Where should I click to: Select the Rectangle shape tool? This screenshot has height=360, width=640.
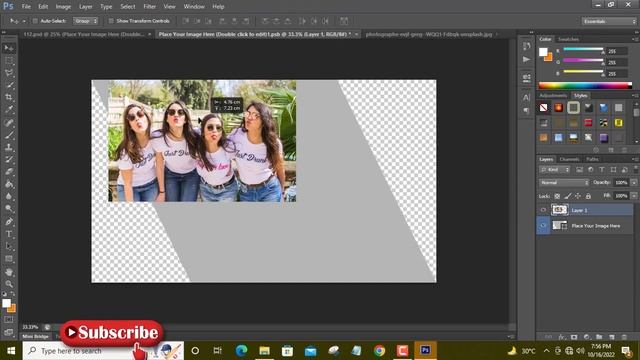9,259
